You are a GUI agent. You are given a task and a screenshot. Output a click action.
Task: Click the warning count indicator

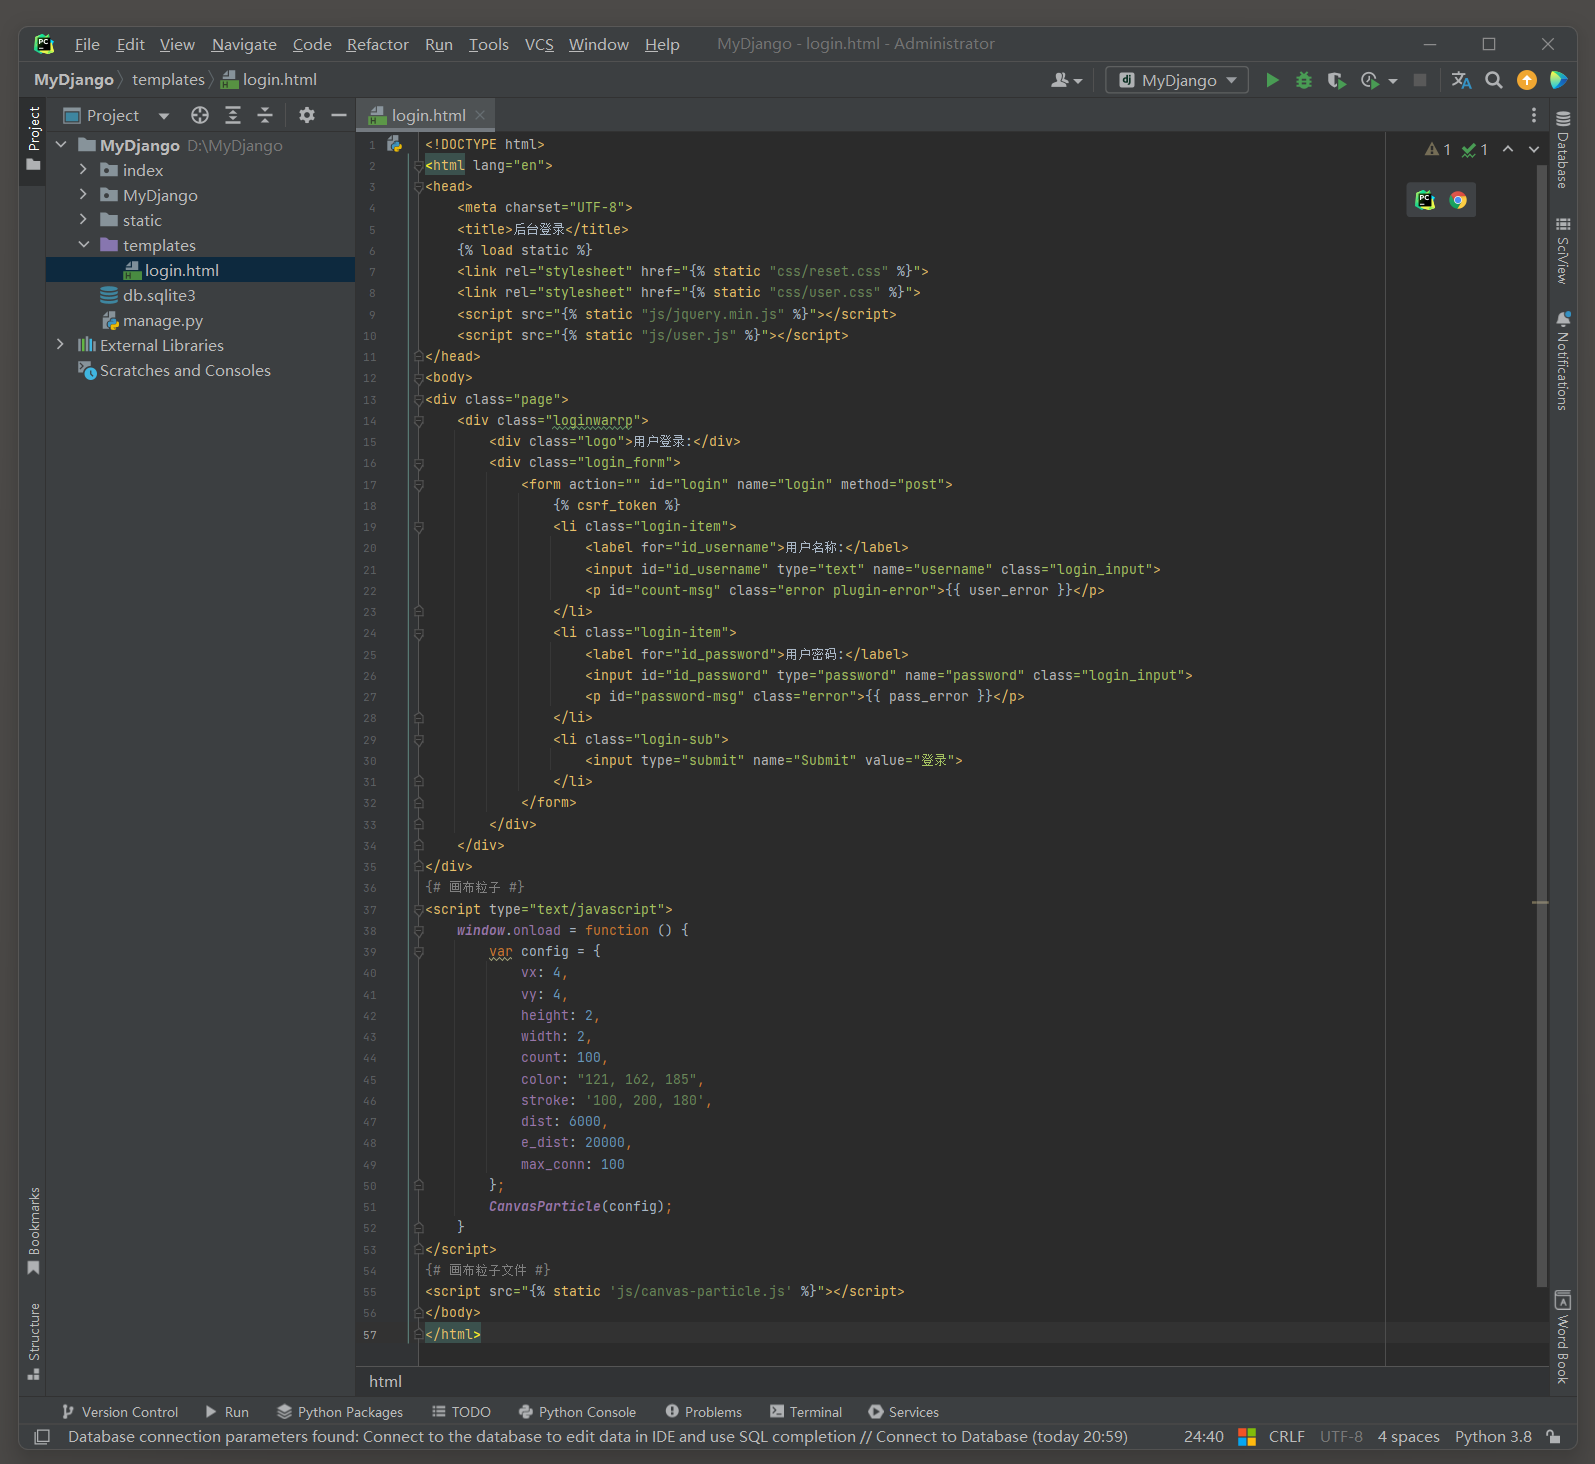(1438, 149)
